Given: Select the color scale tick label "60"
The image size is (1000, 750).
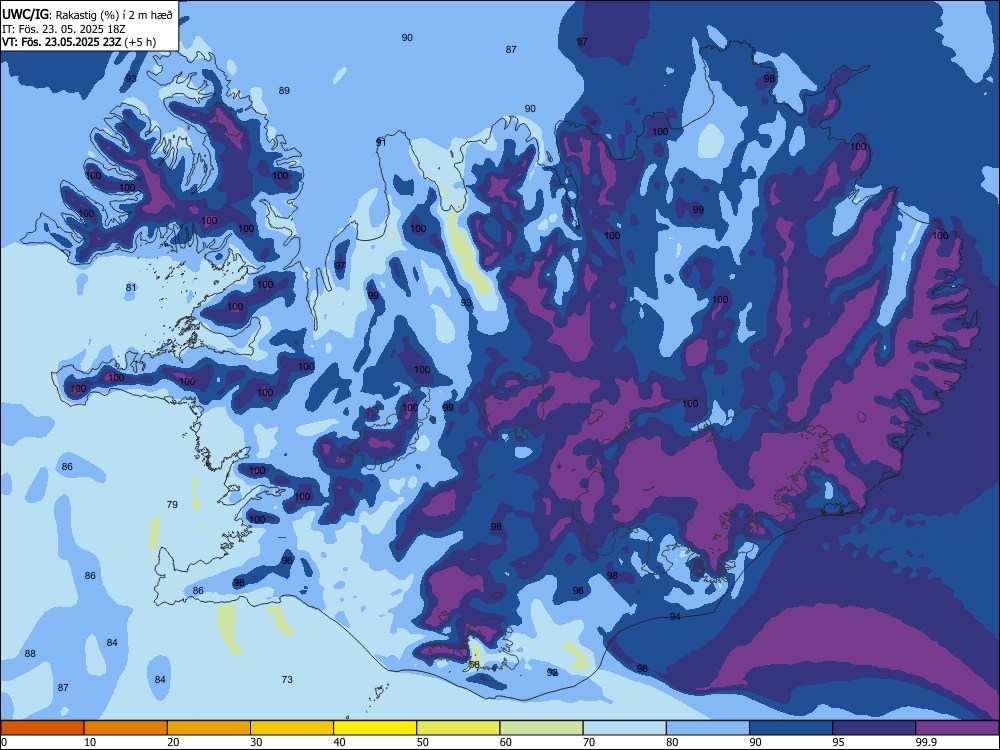Looking at the screenshot, I should (506, 742).
